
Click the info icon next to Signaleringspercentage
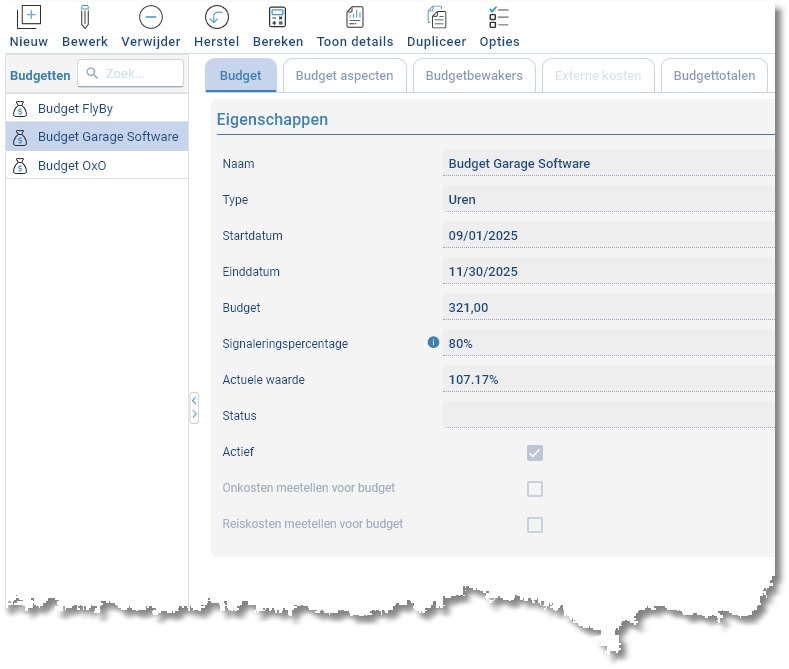coord(433,343)
